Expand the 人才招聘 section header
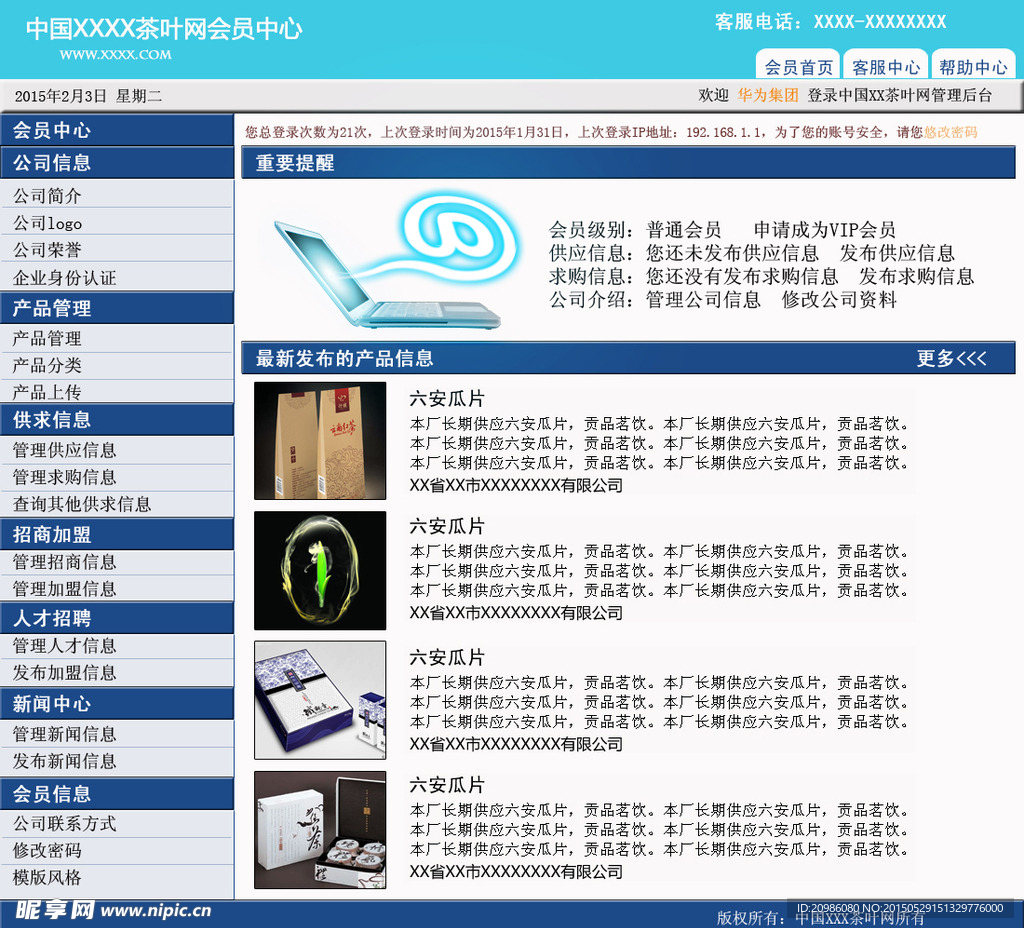1024x928 pixels. pyautogui.click(x=52, y=618)
